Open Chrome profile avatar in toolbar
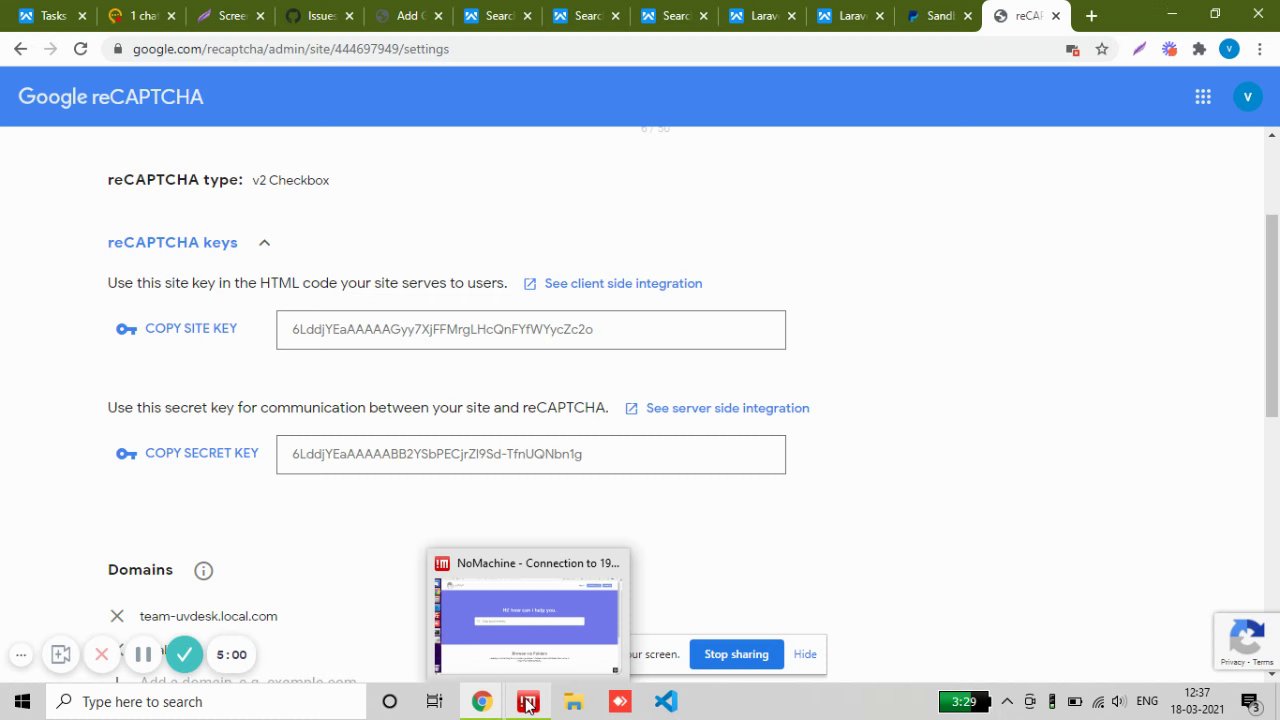The height and width of the screenshot is (720, 1280). click(x=1229, y=49)
